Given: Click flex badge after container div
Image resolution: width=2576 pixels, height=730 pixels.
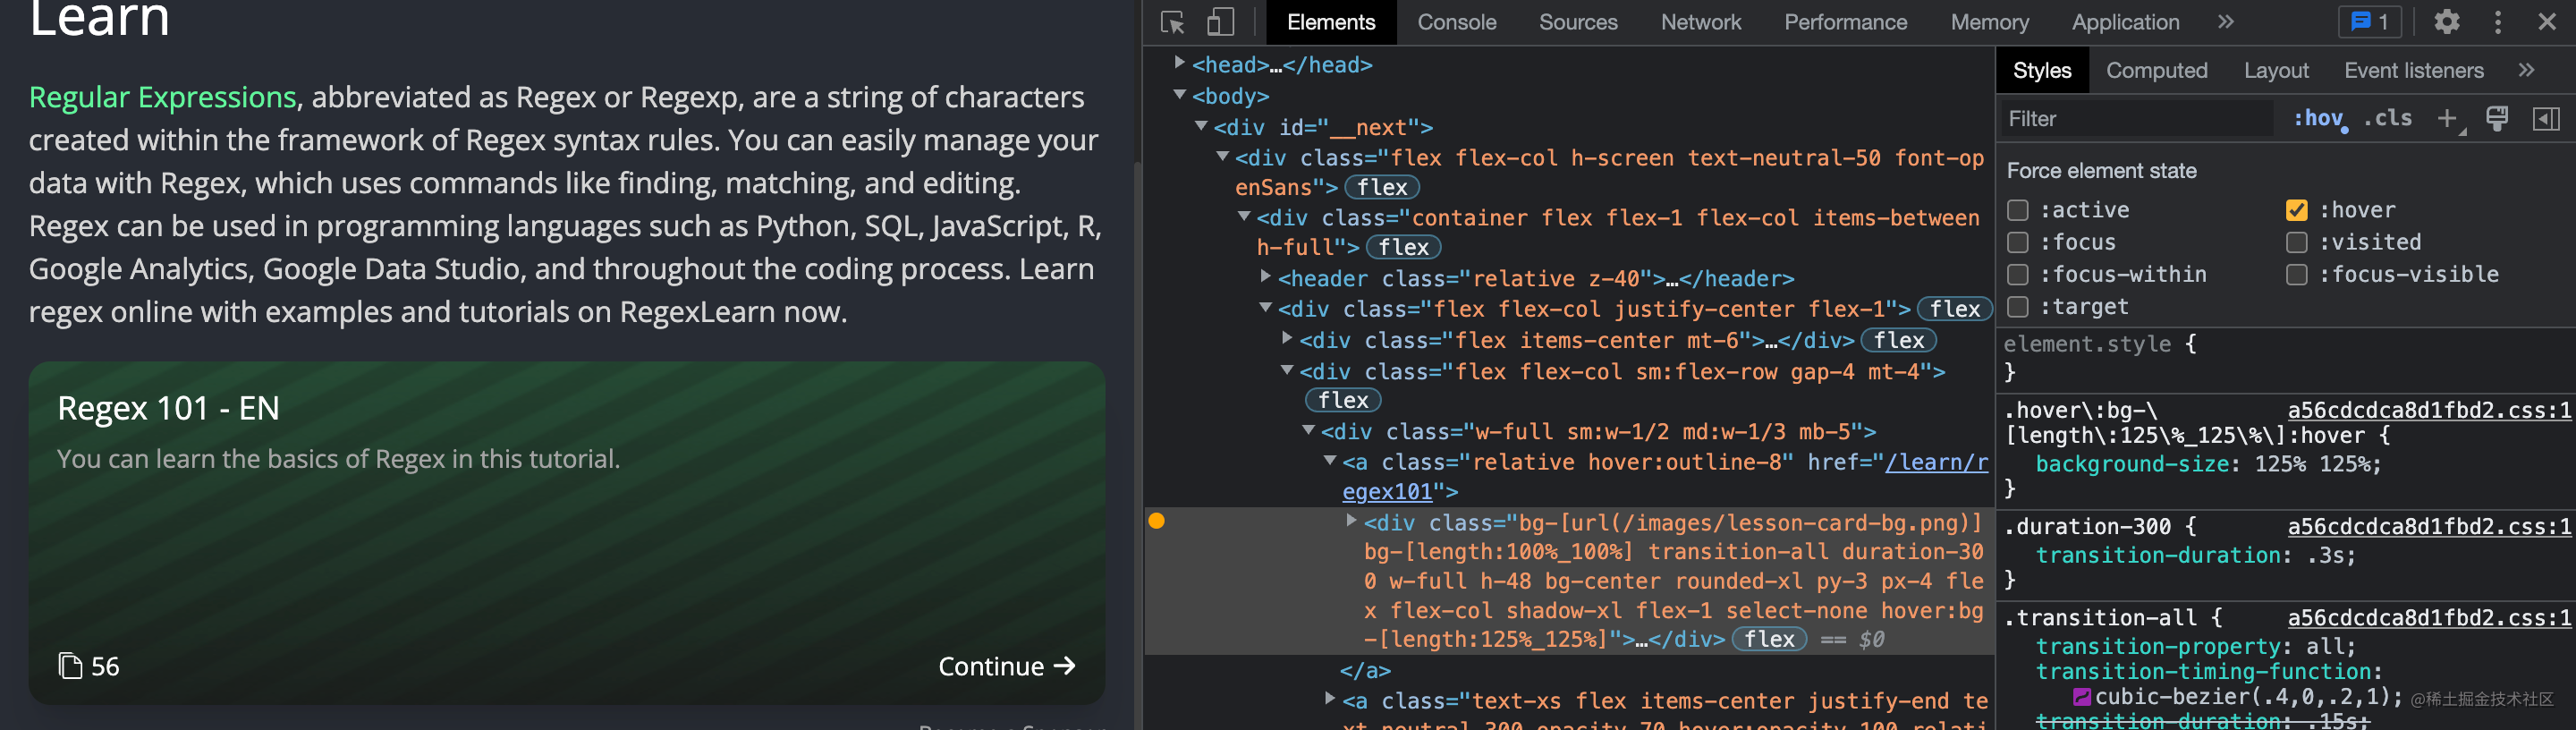Looking at the screenshot, I should (x=1403, y=247).
